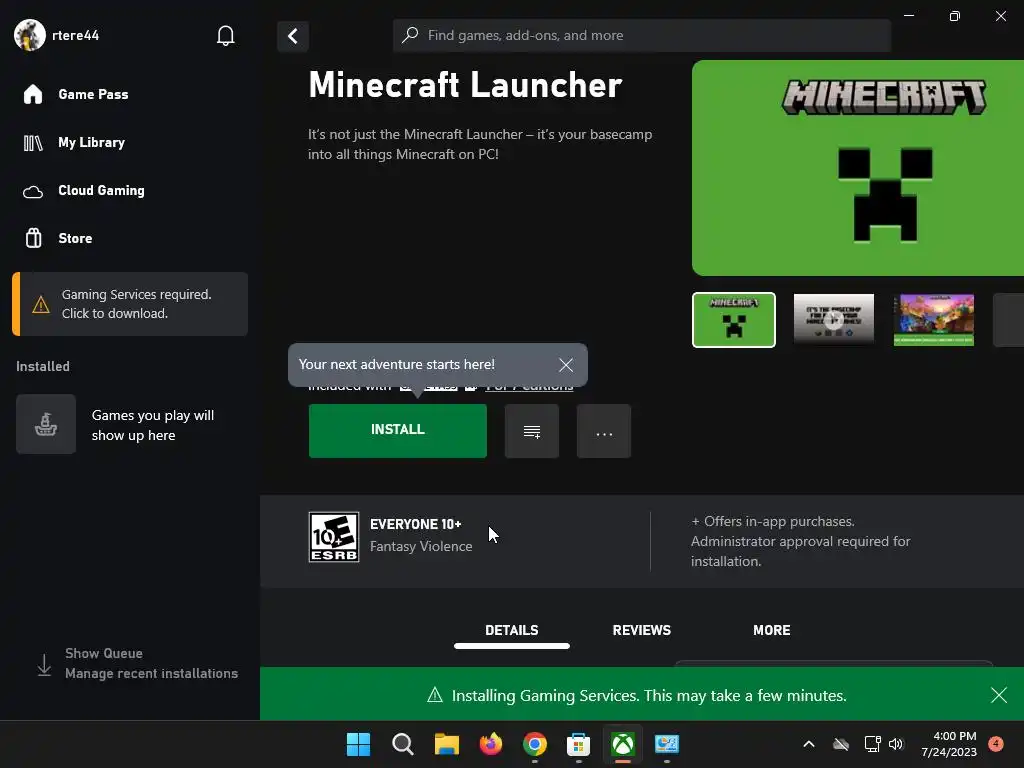1024x768 pixels.
Task: Switch to the REVIEWS tab
Action: click(641, 631)
